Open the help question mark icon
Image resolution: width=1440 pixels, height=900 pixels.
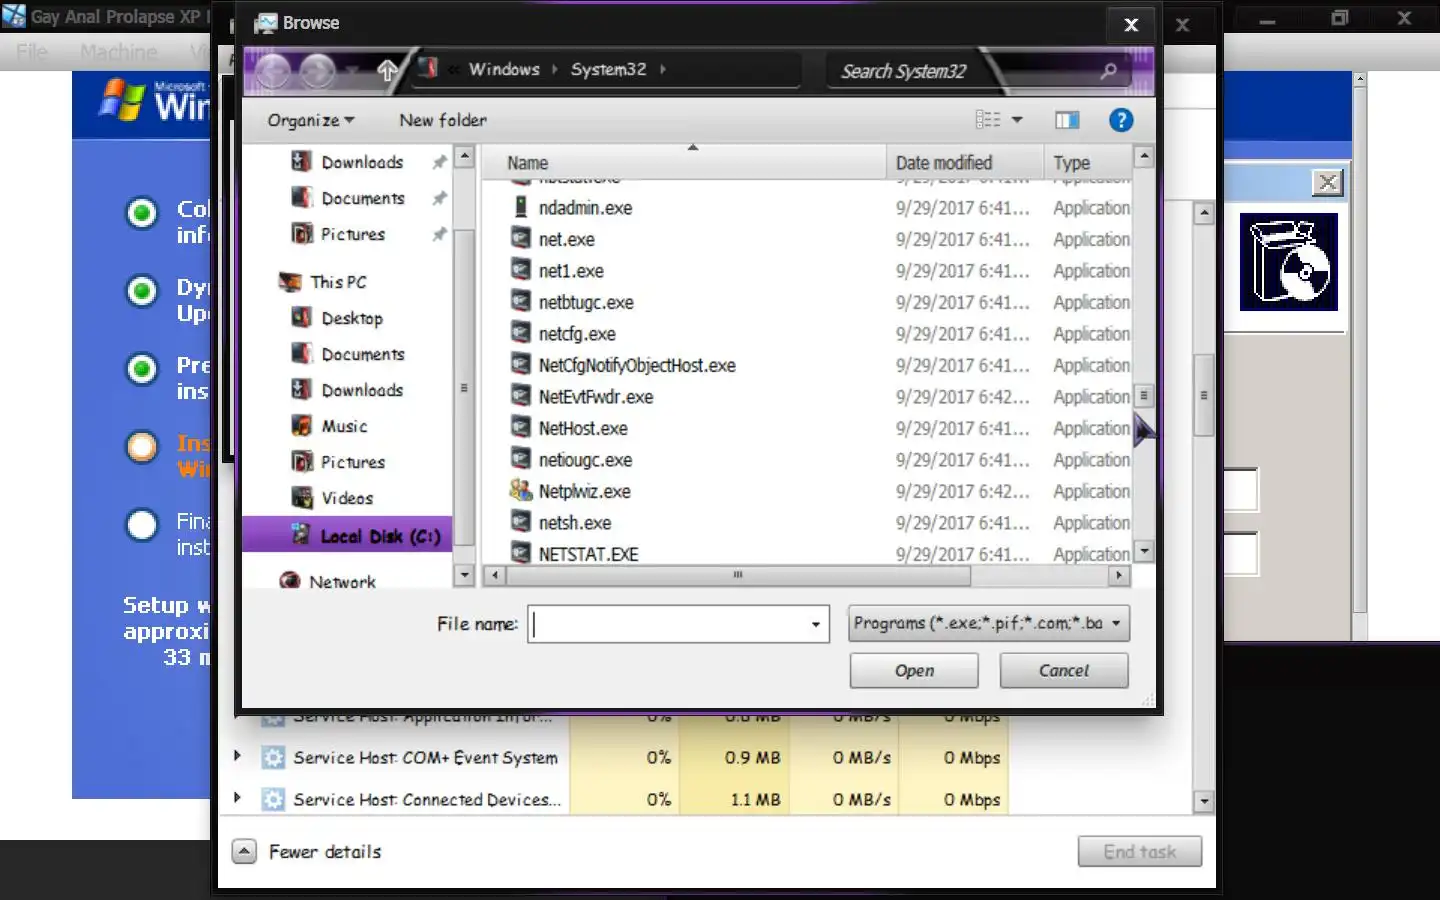tap(1121, 120)
